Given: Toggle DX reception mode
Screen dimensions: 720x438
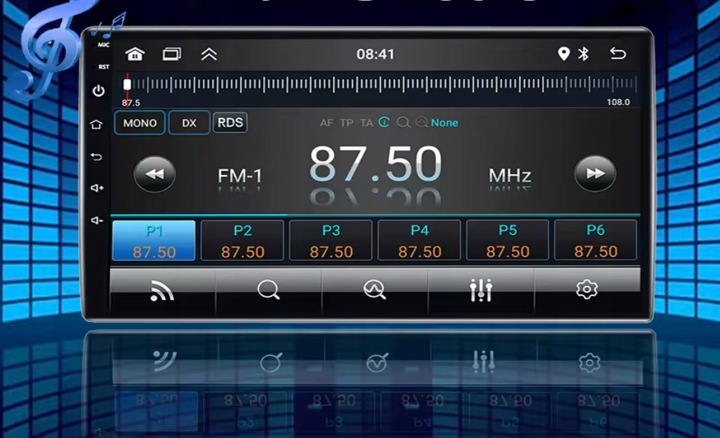Looking at the screenshot, I should pyautogui.click(x=189, y=123).
